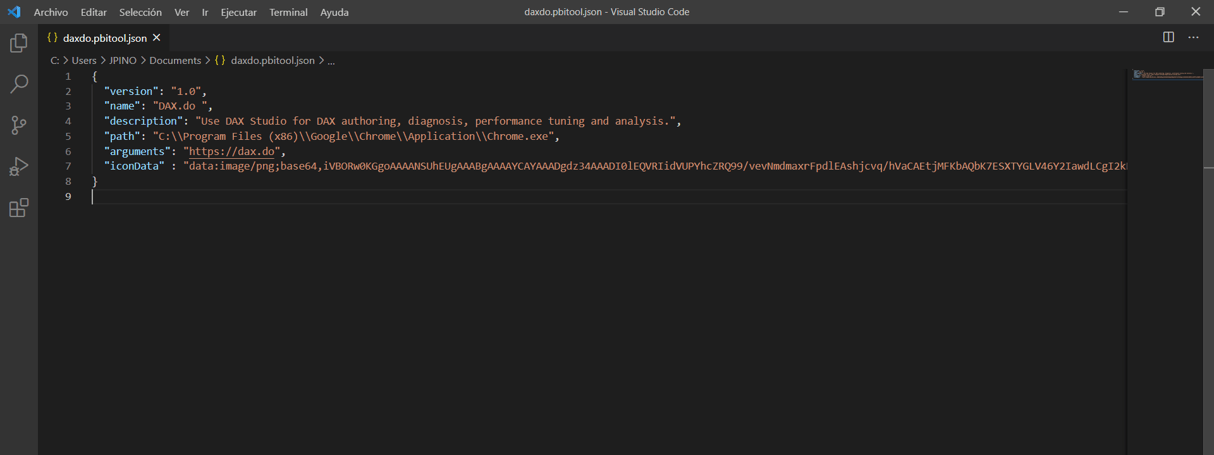1214x455 pixels.
Task: Click the https://dax.do link in code
Action: (x=234, y=151)
